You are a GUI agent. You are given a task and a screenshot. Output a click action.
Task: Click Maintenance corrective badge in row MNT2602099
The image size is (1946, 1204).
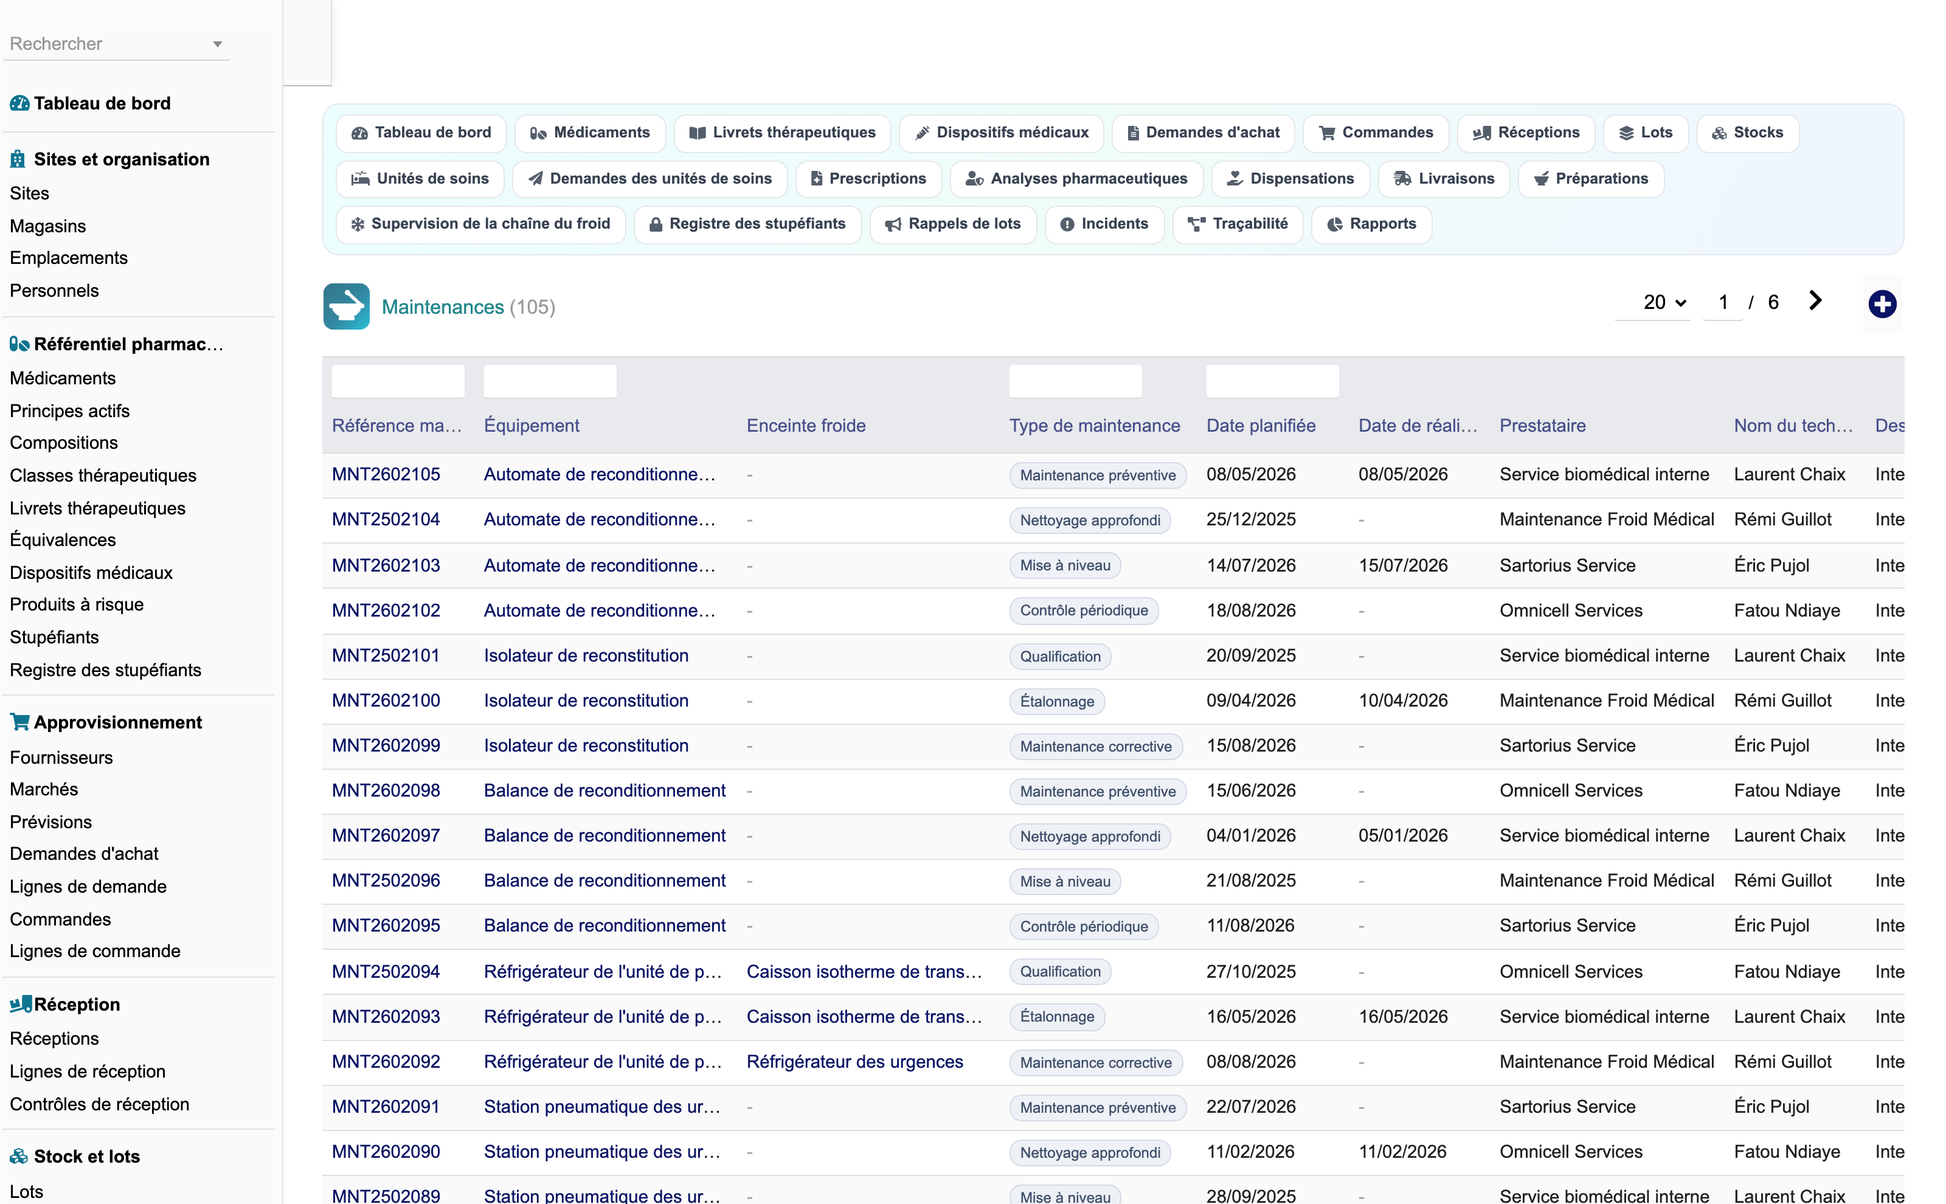click(1096, 746)
